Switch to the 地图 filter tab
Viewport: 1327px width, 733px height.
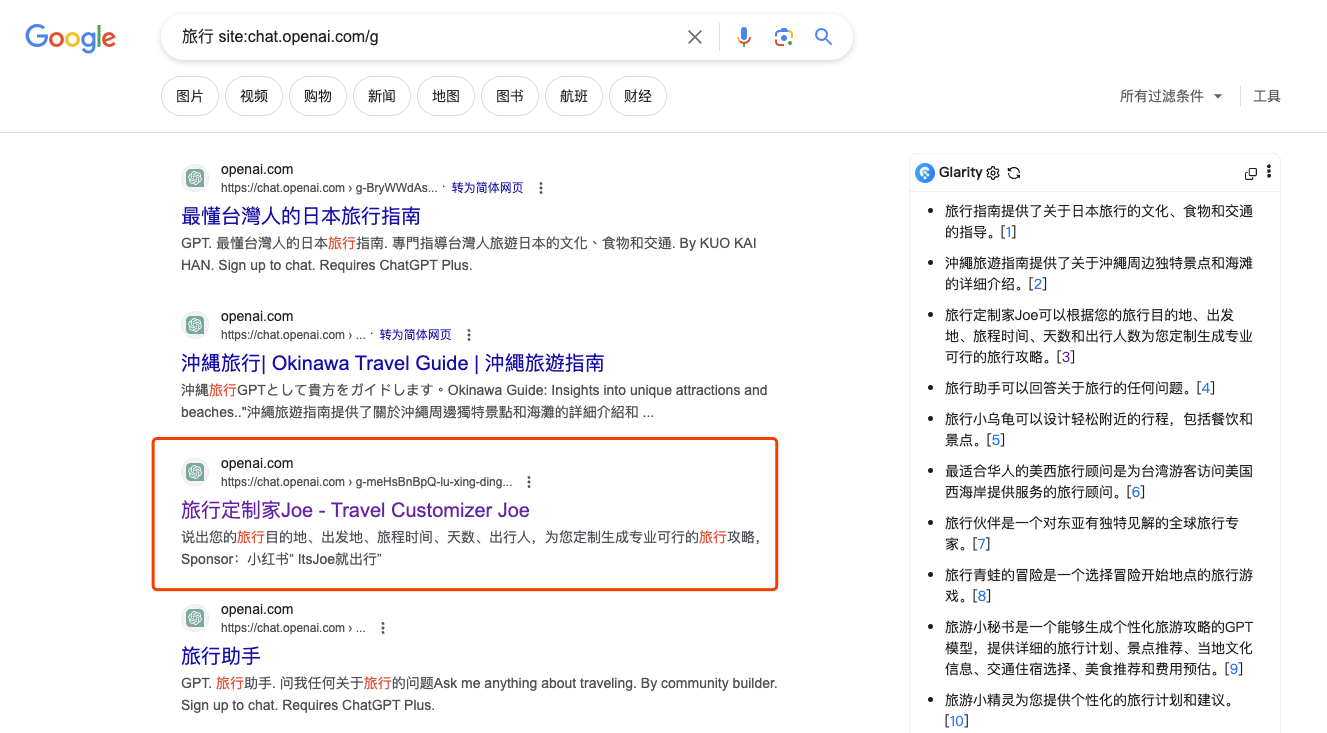pyautogui.click(x=446, y=96)
